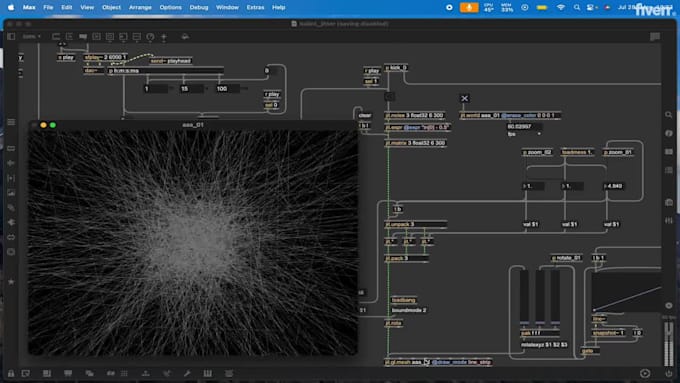This screenshot has width=680, height=383.
Task: Click the first vertical slider above pak
Action: tap(524, 297)
